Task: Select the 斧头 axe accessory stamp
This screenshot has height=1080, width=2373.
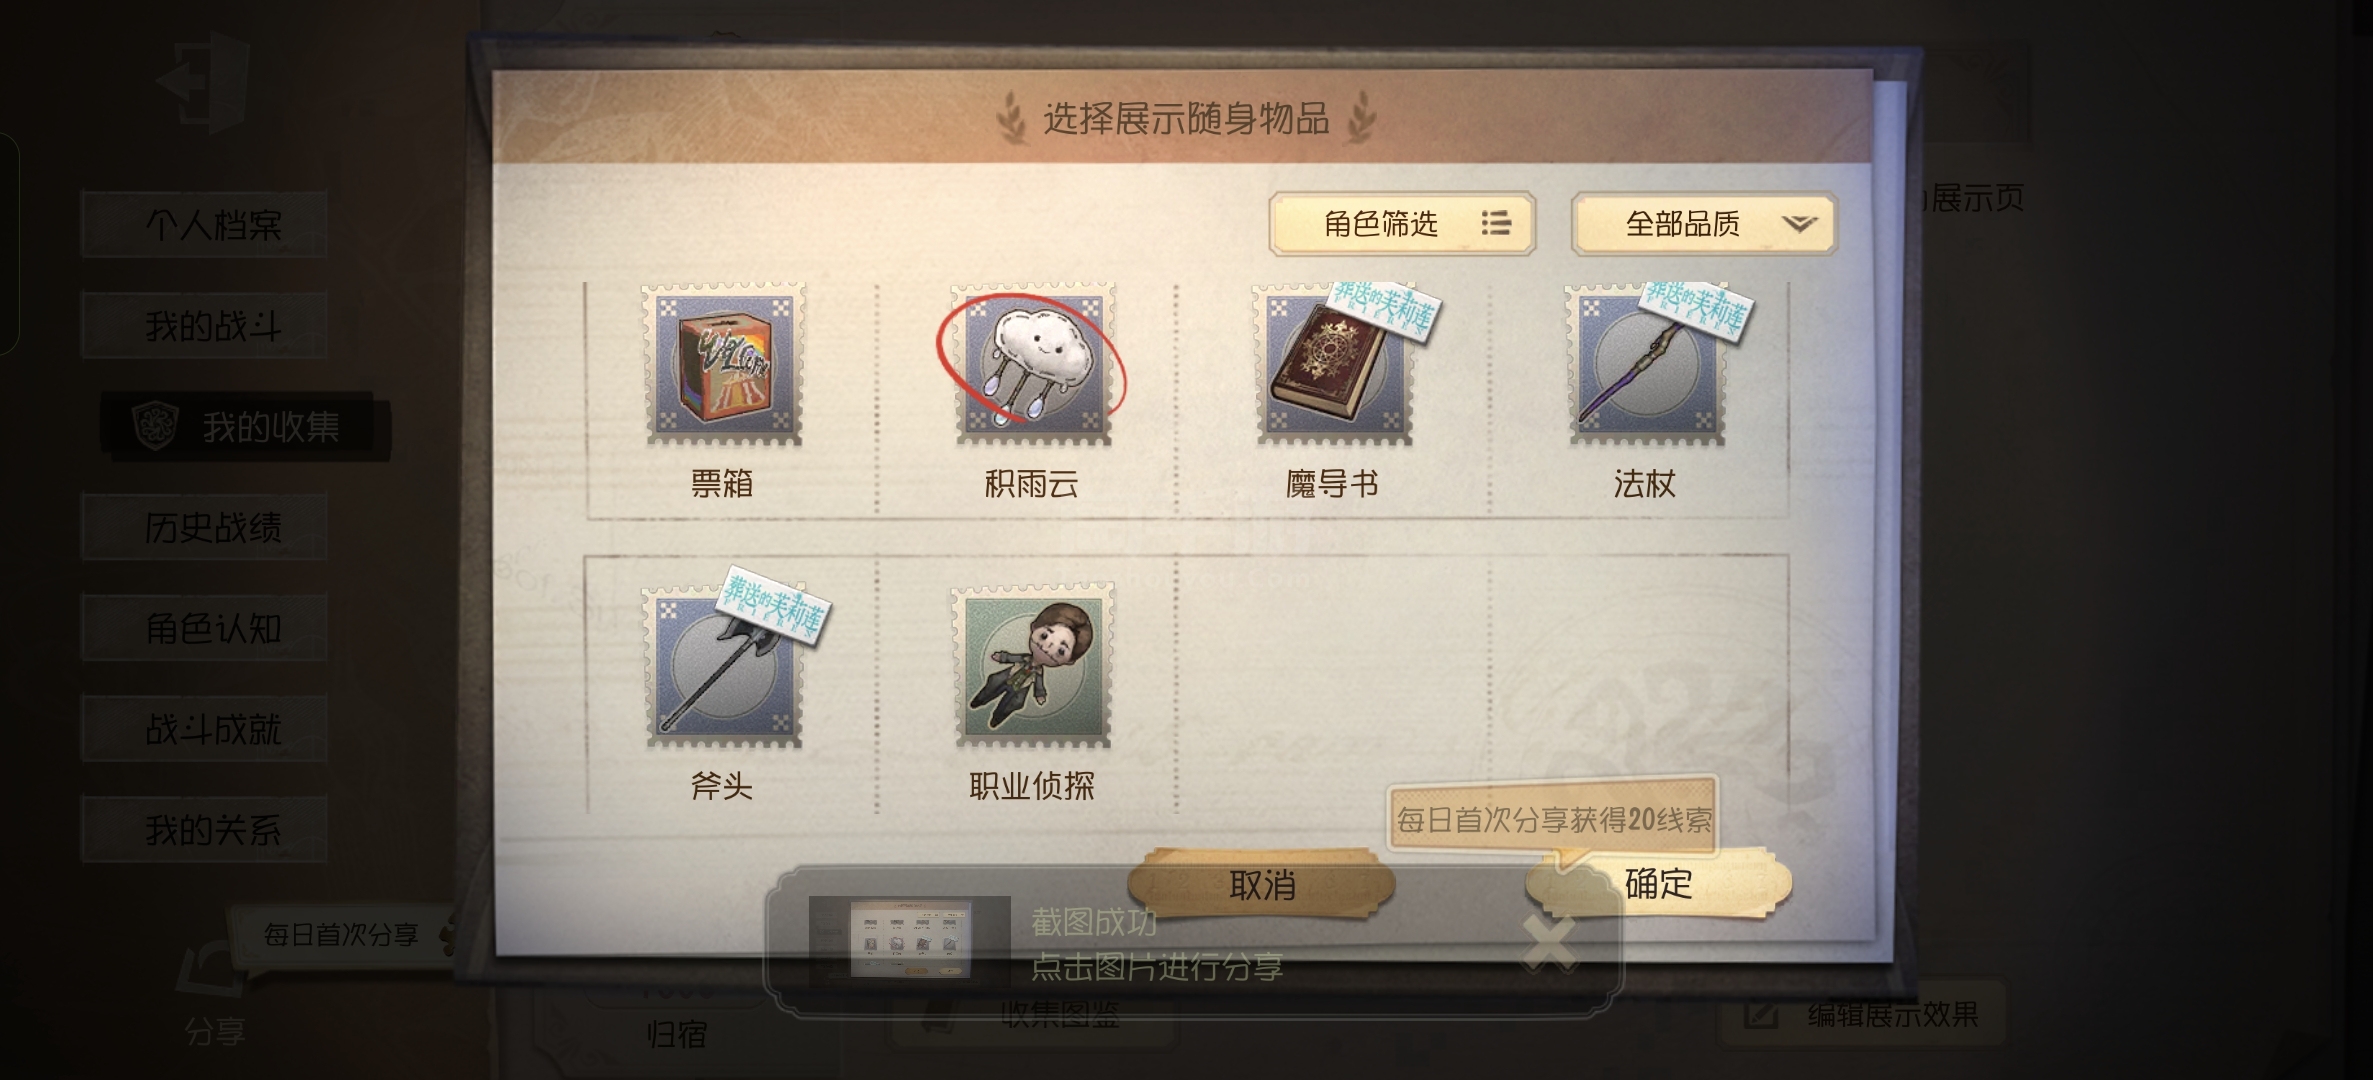Action: (723, 666)
